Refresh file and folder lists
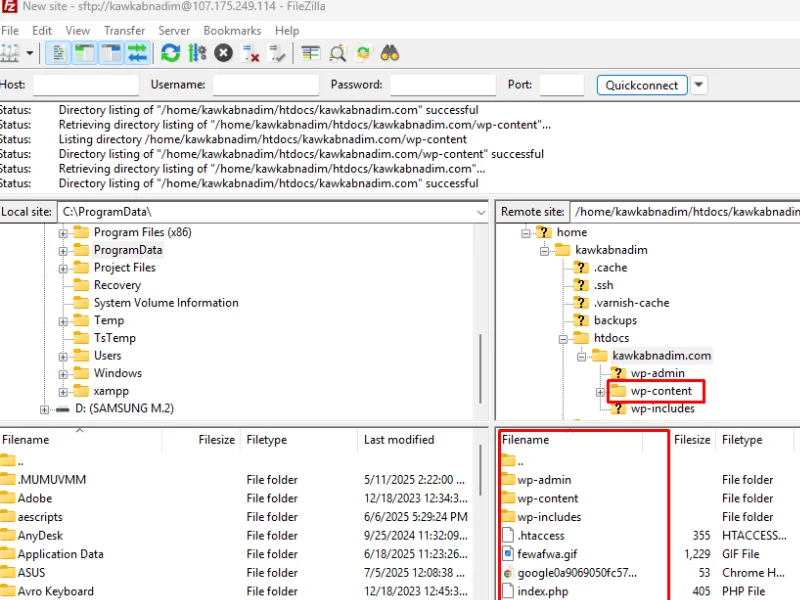 click(x=170, y=53)
